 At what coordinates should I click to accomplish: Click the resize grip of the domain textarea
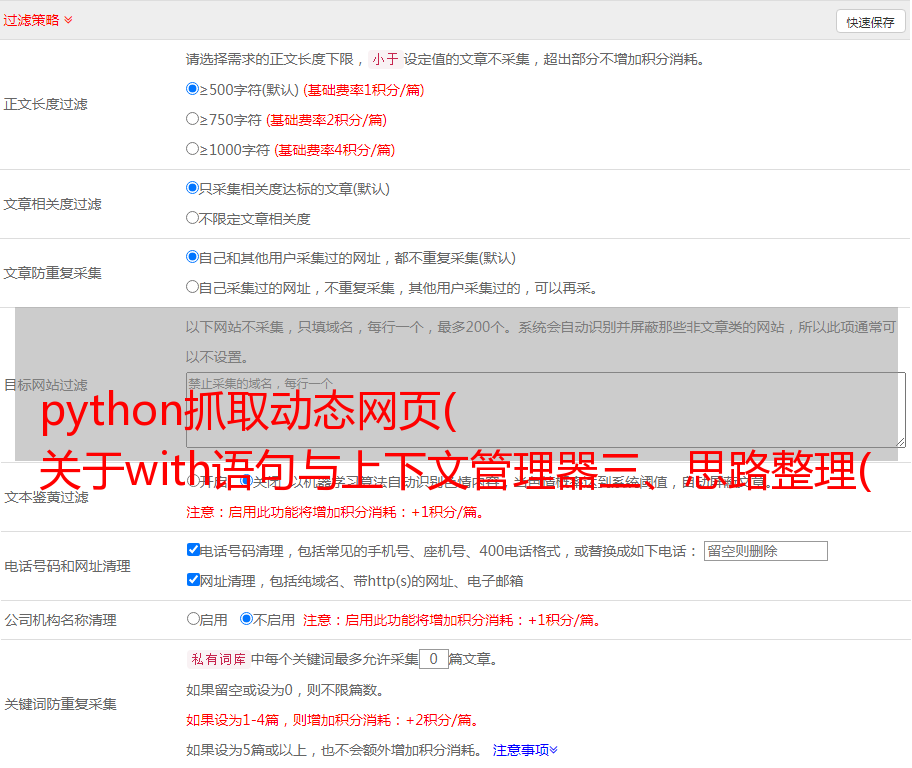coord(900,442)
